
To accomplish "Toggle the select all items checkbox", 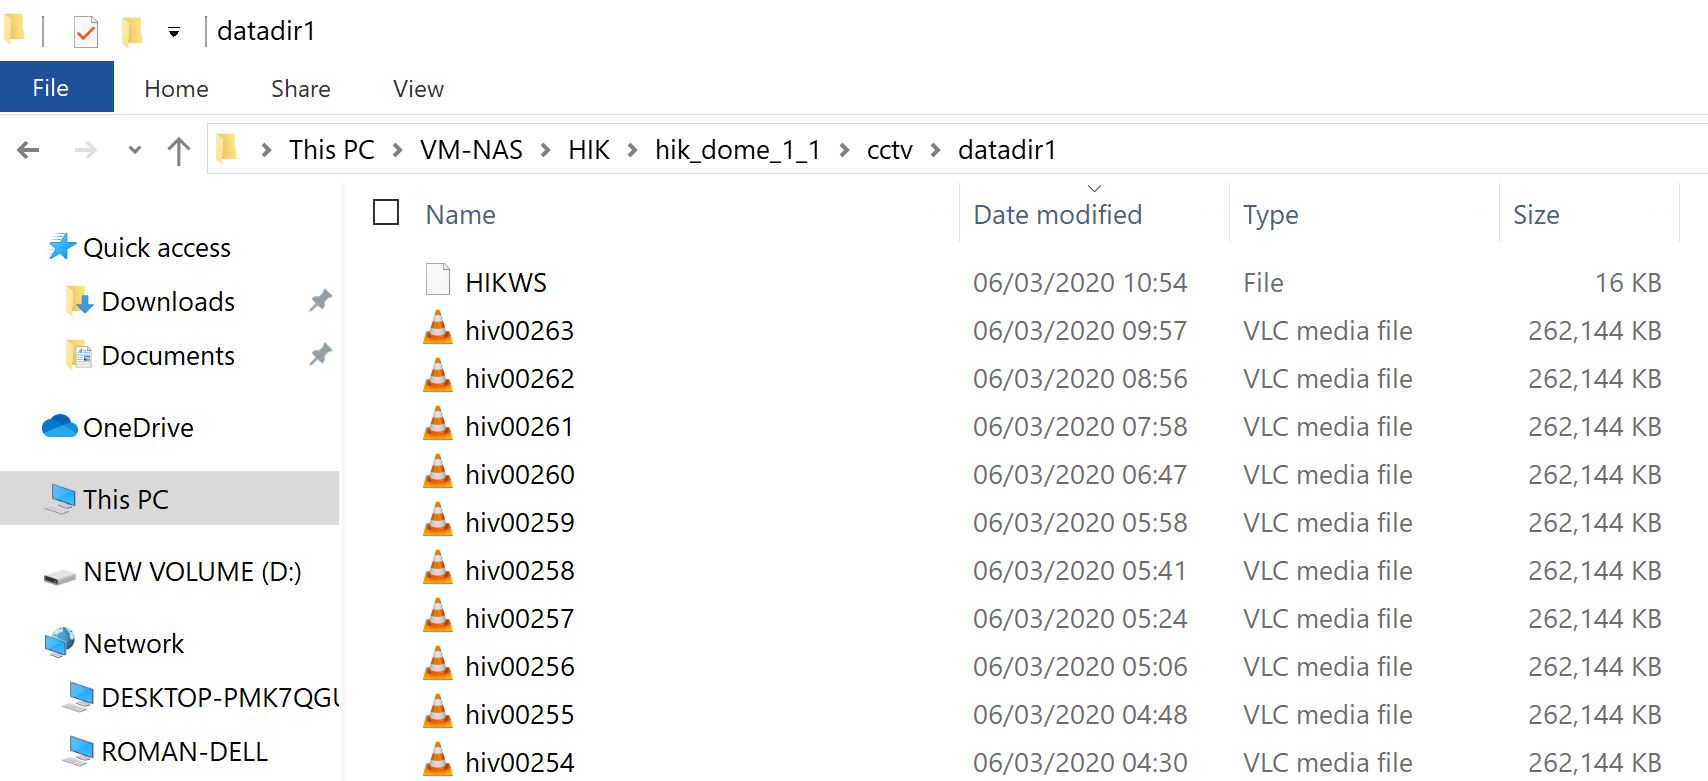I will (386, 213).
